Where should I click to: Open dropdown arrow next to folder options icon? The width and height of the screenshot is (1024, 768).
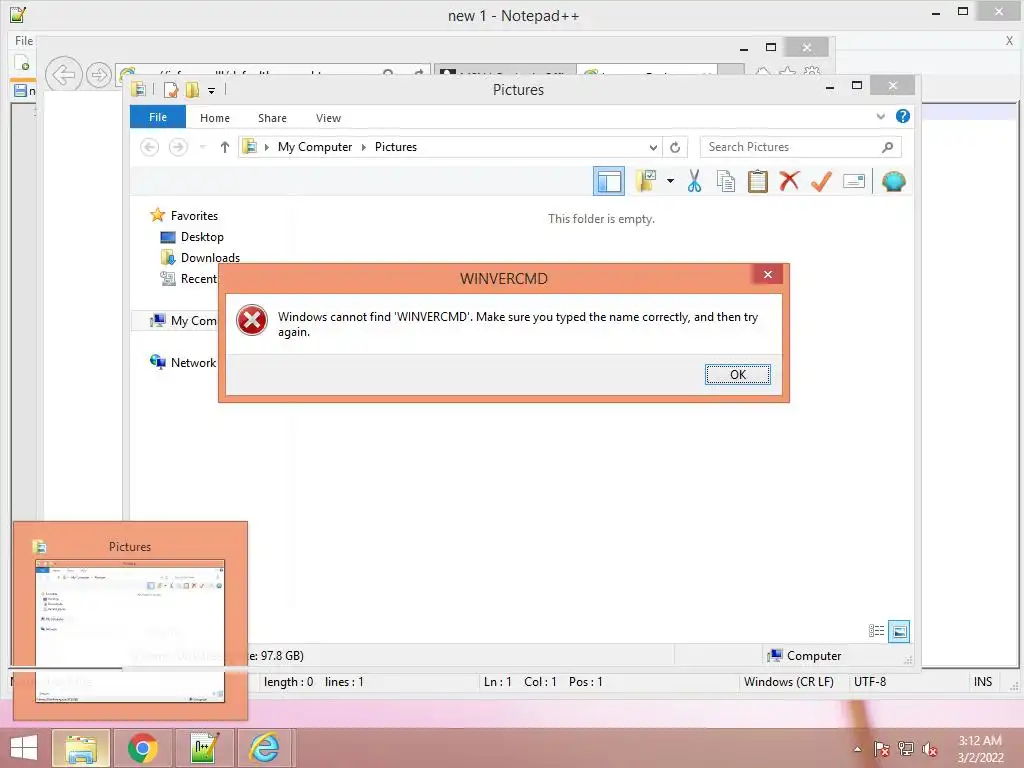tap(671, 181)
